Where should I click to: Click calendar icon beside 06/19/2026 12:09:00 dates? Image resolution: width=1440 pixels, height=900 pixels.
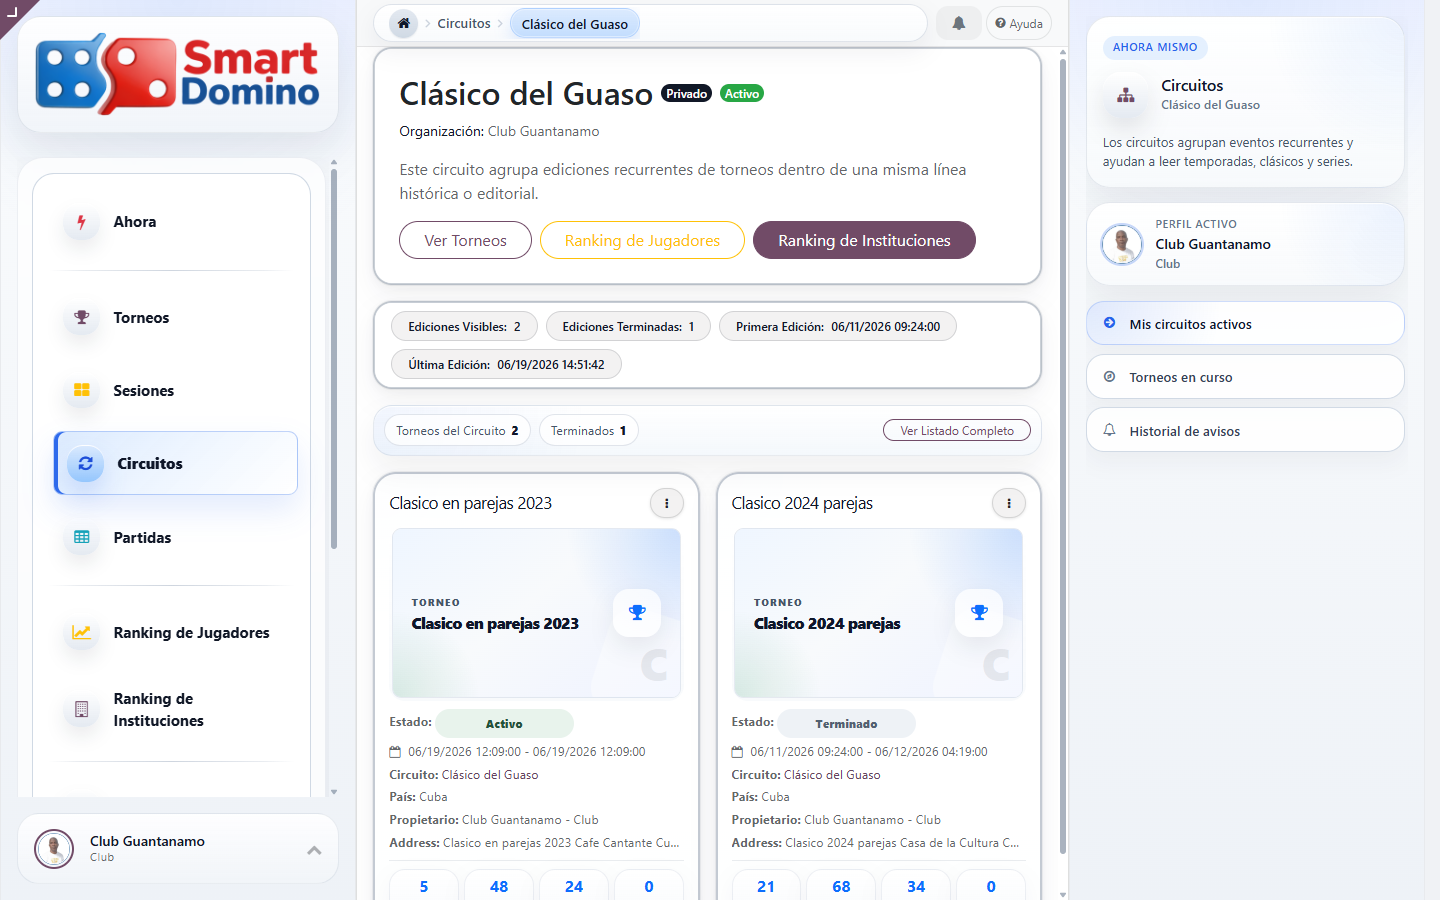click(x=395, y=752)
